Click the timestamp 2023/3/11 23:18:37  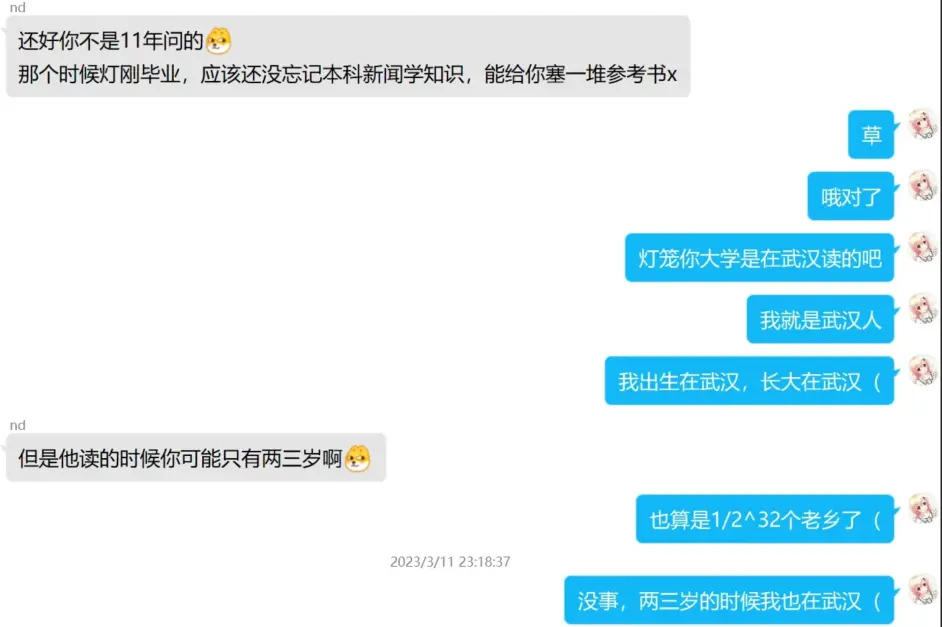(450, 562)
